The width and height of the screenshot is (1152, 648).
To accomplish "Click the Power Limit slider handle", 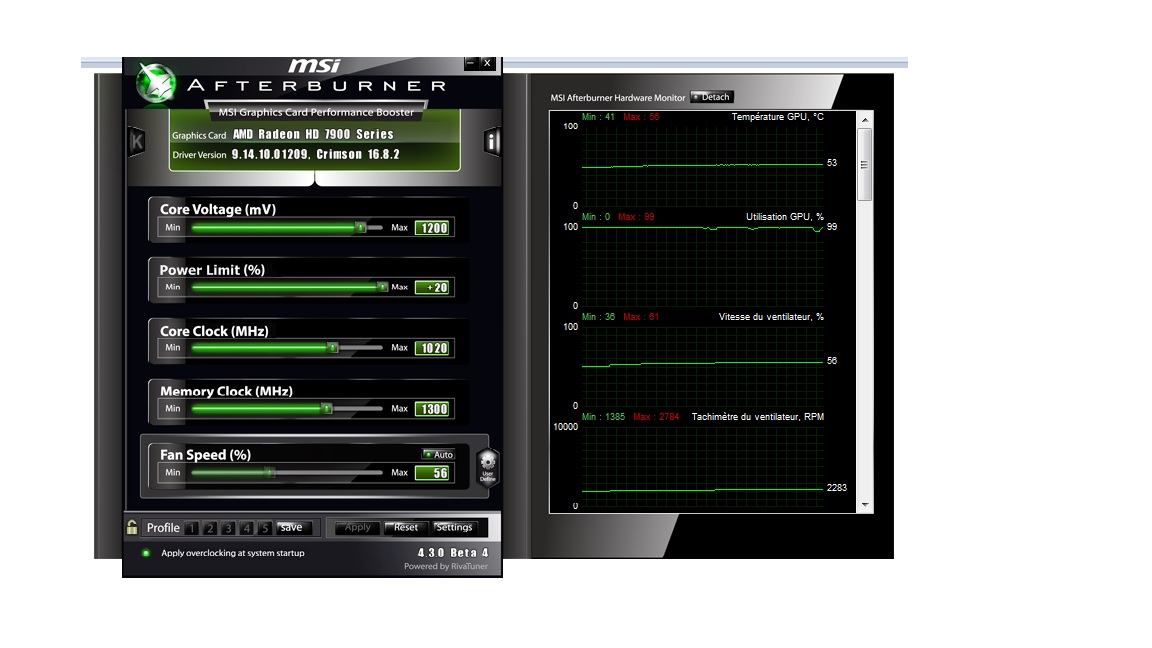I will [x=382, y=287].
